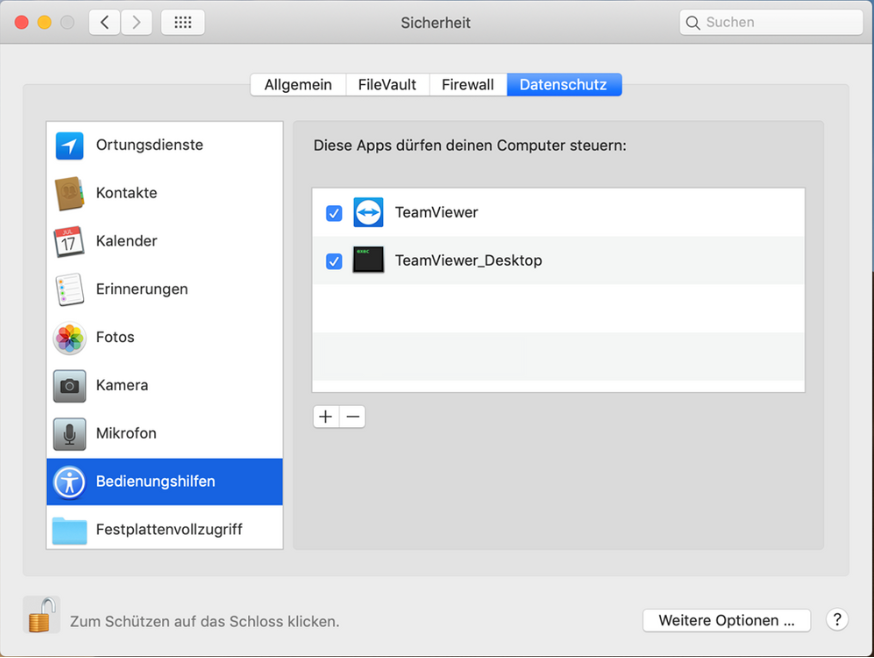The width and height of the screenshot is (874, 658).
Task: Switch to the Firewall tab
Action: pos(468,85)
